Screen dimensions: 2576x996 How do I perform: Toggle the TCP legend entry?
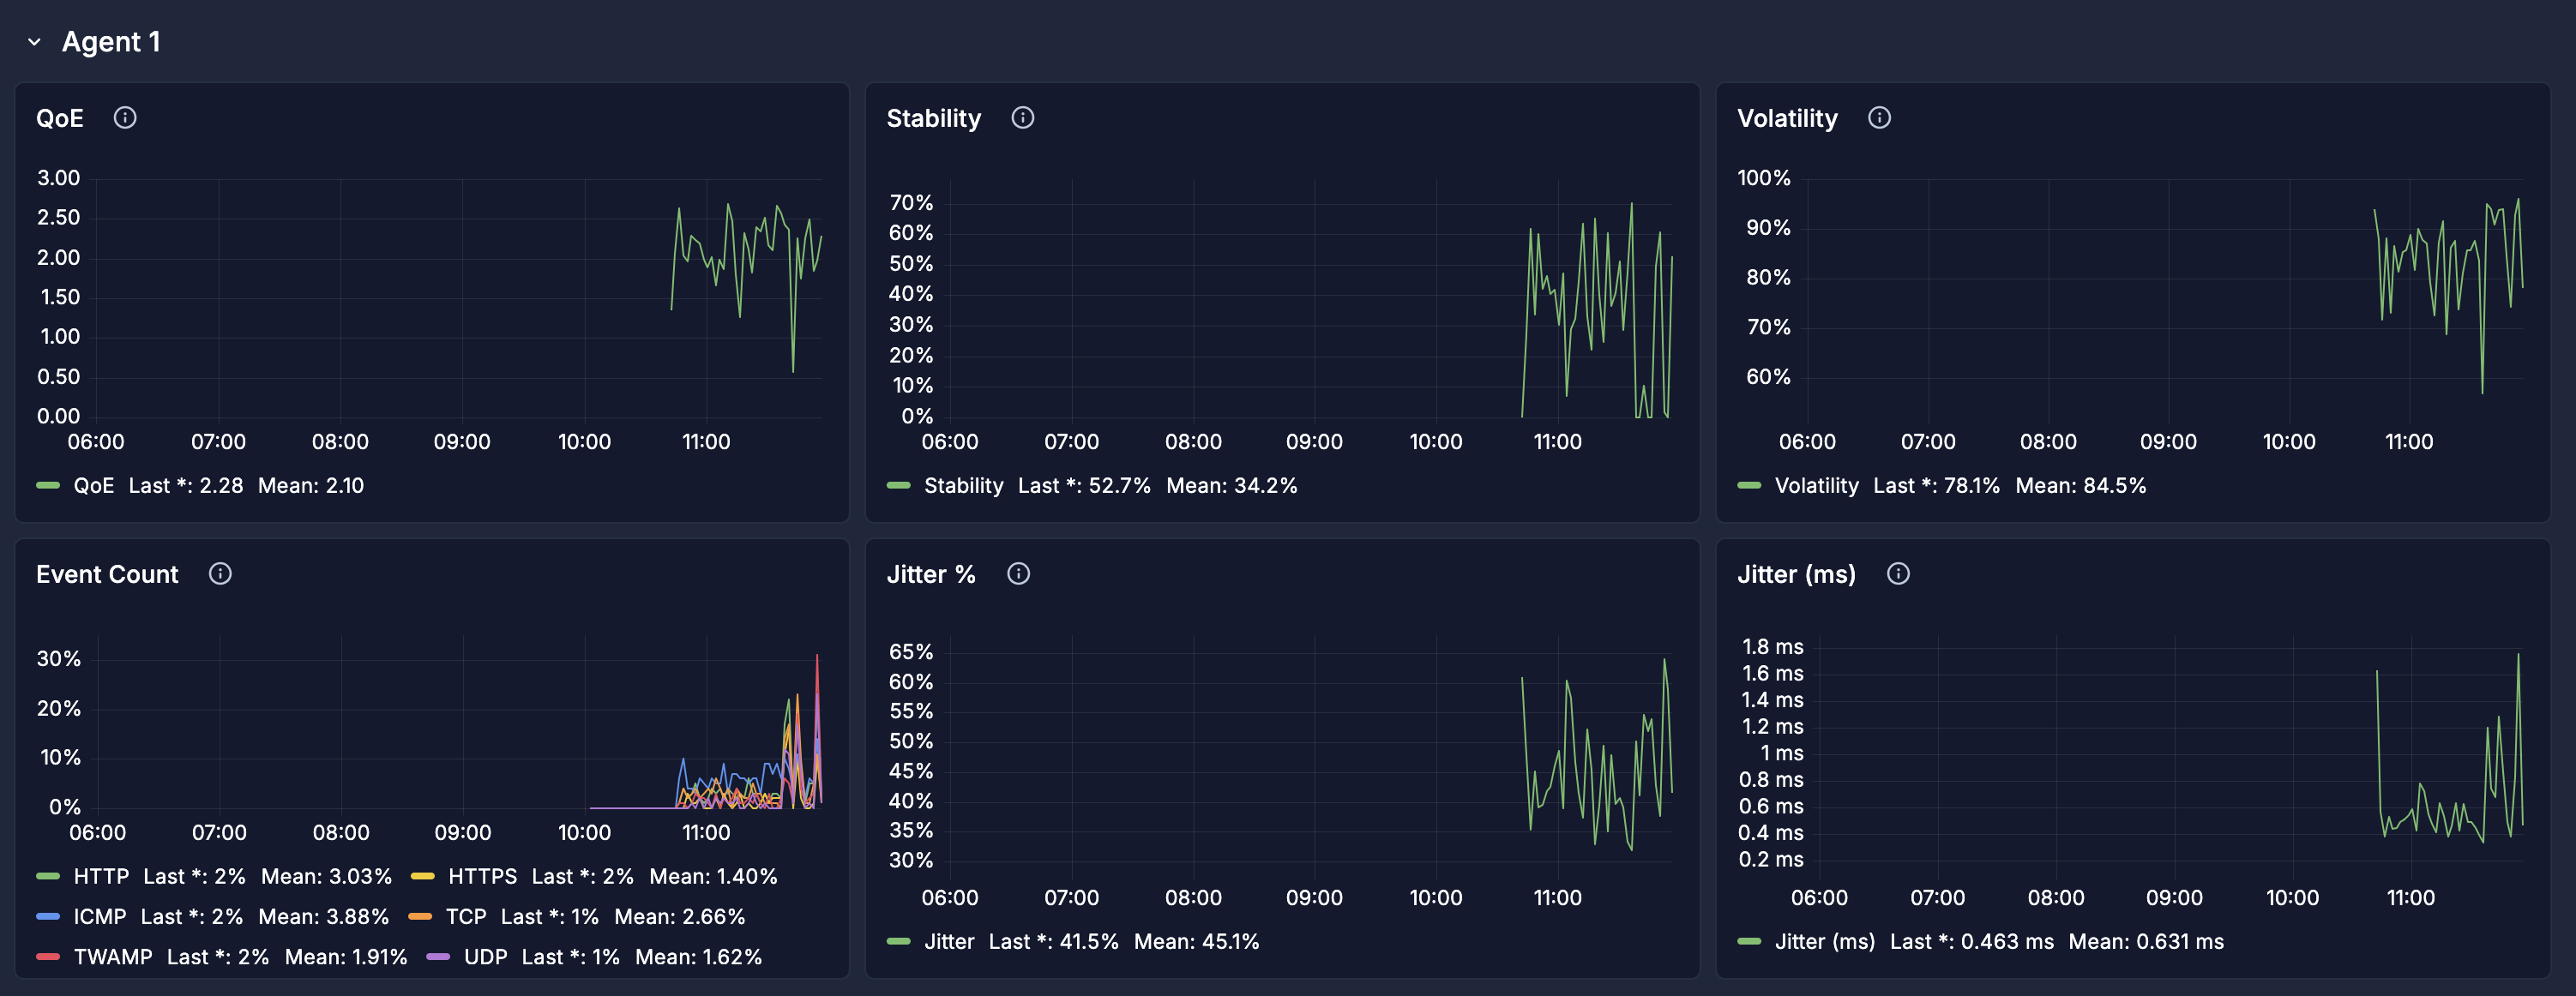pyautogui.click(x=466, y=917)
